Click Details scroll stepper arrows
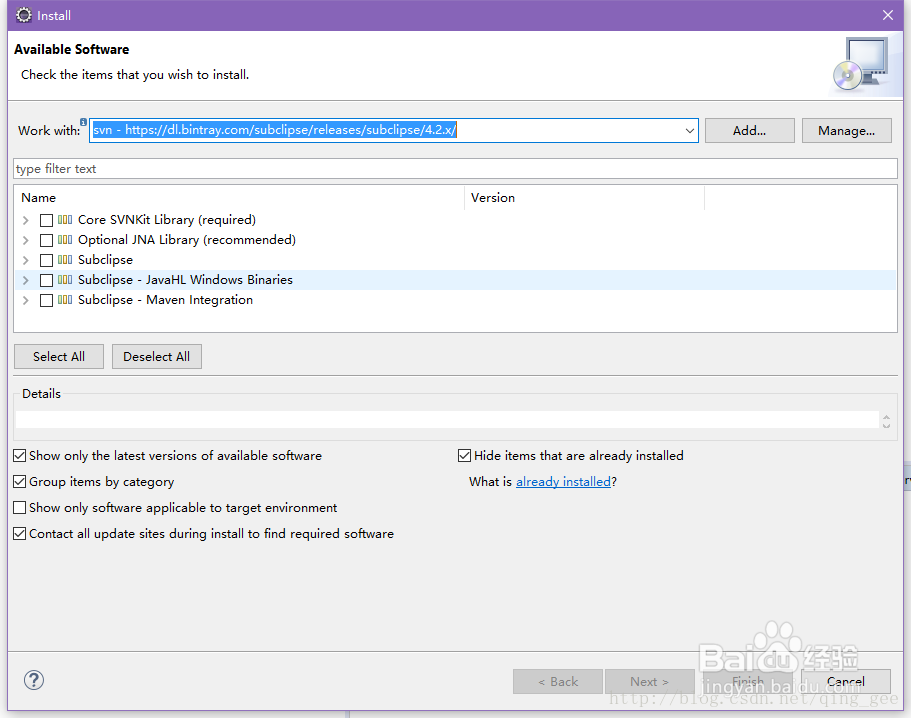 tap(886, 421)
